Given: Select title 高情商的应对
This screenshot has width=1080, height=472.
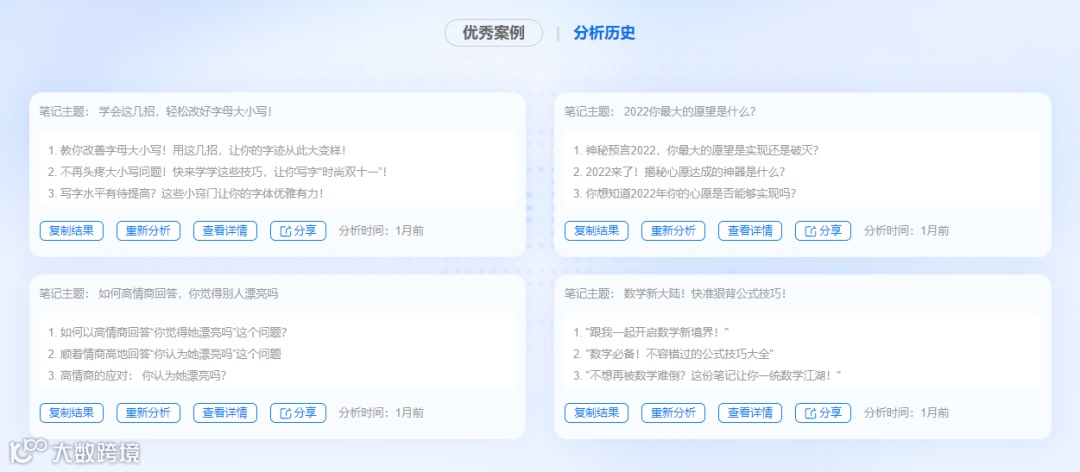Looking at the screenshot, I should (x=138, y=376).
